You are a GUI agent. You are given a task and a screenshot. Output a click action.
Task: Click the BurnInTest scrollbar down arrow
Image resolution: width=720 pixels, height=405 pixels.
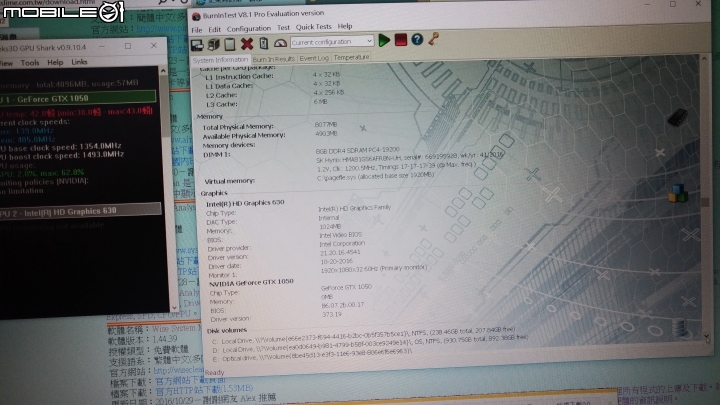pos(706,337)
